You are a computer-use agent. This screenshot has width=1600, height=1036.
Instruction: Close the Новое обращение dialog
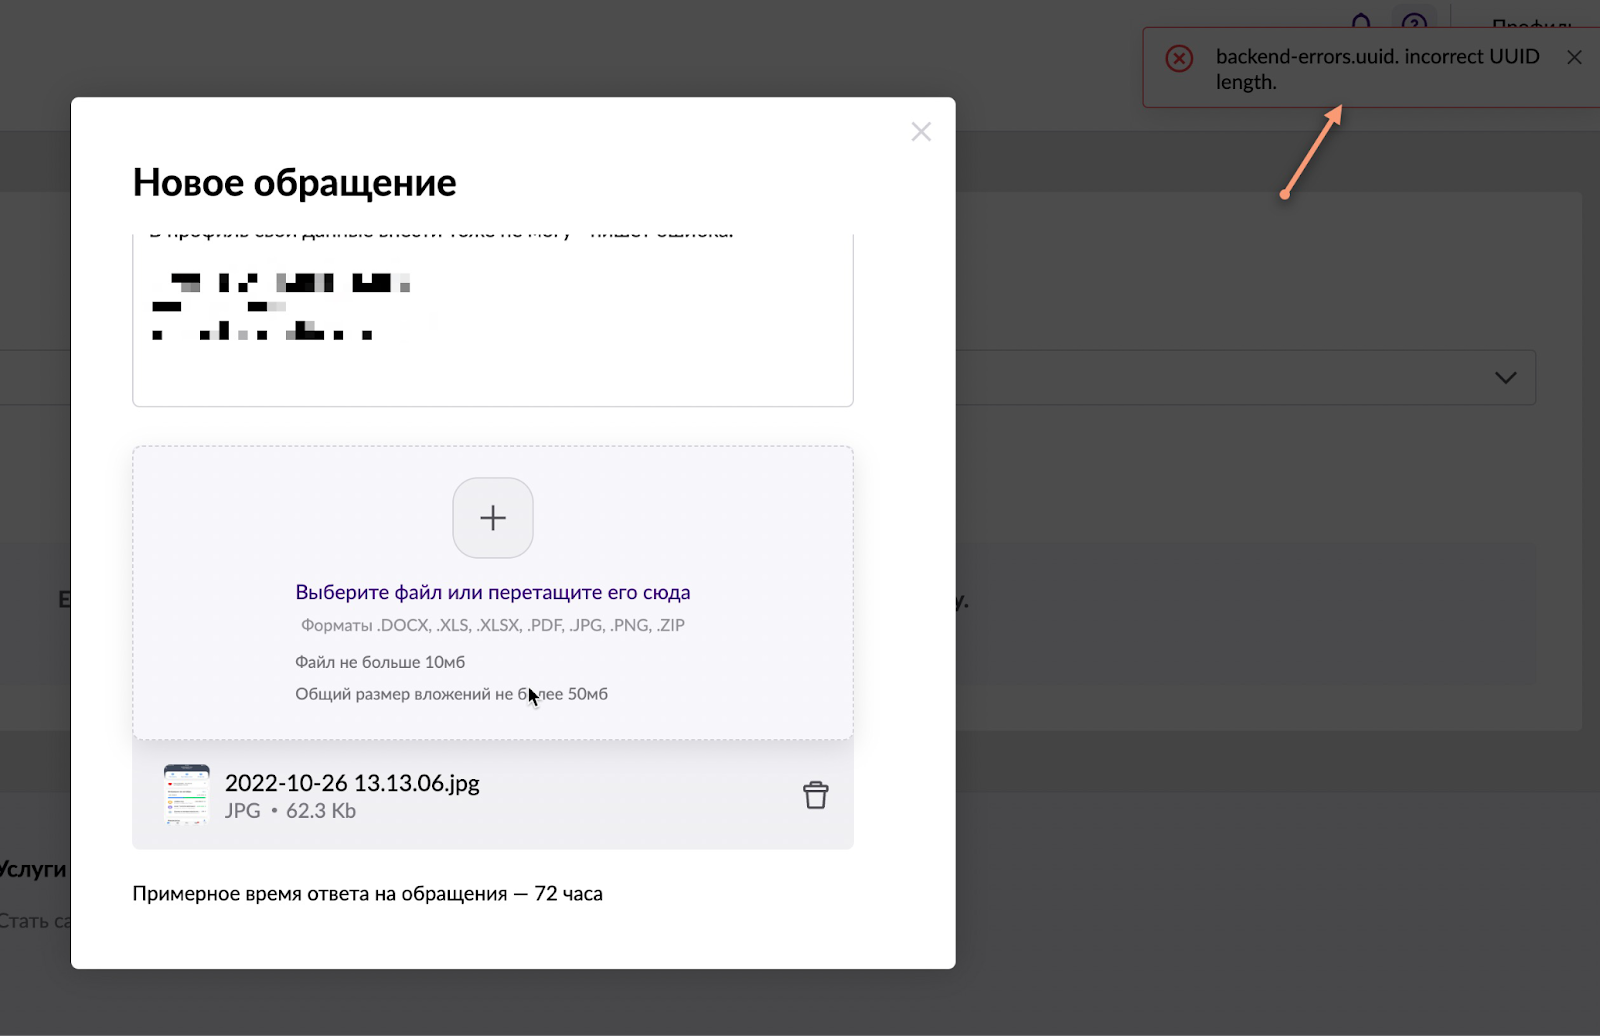921,132
